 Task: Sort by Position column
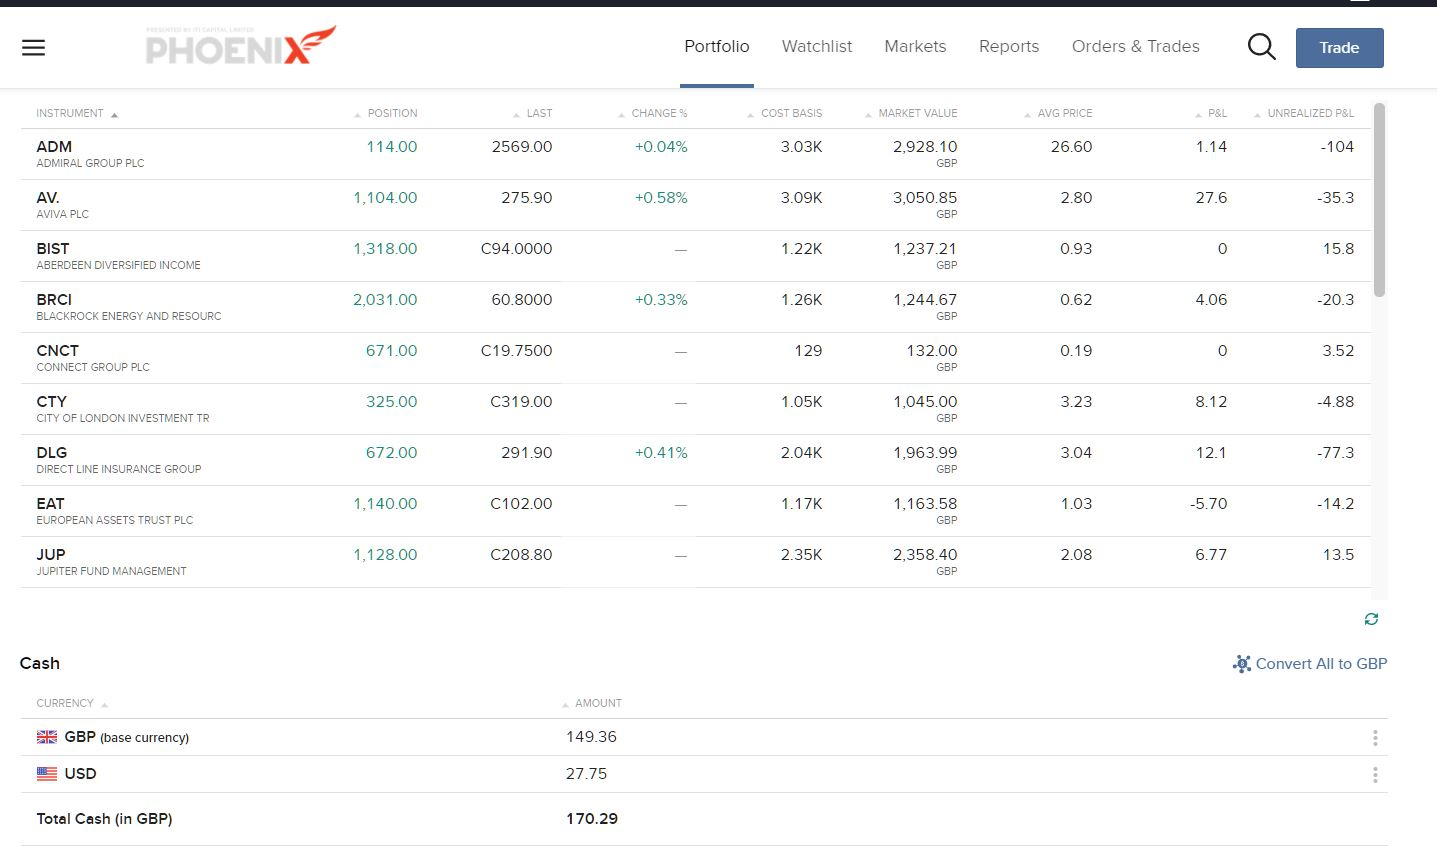pos(386,113)
